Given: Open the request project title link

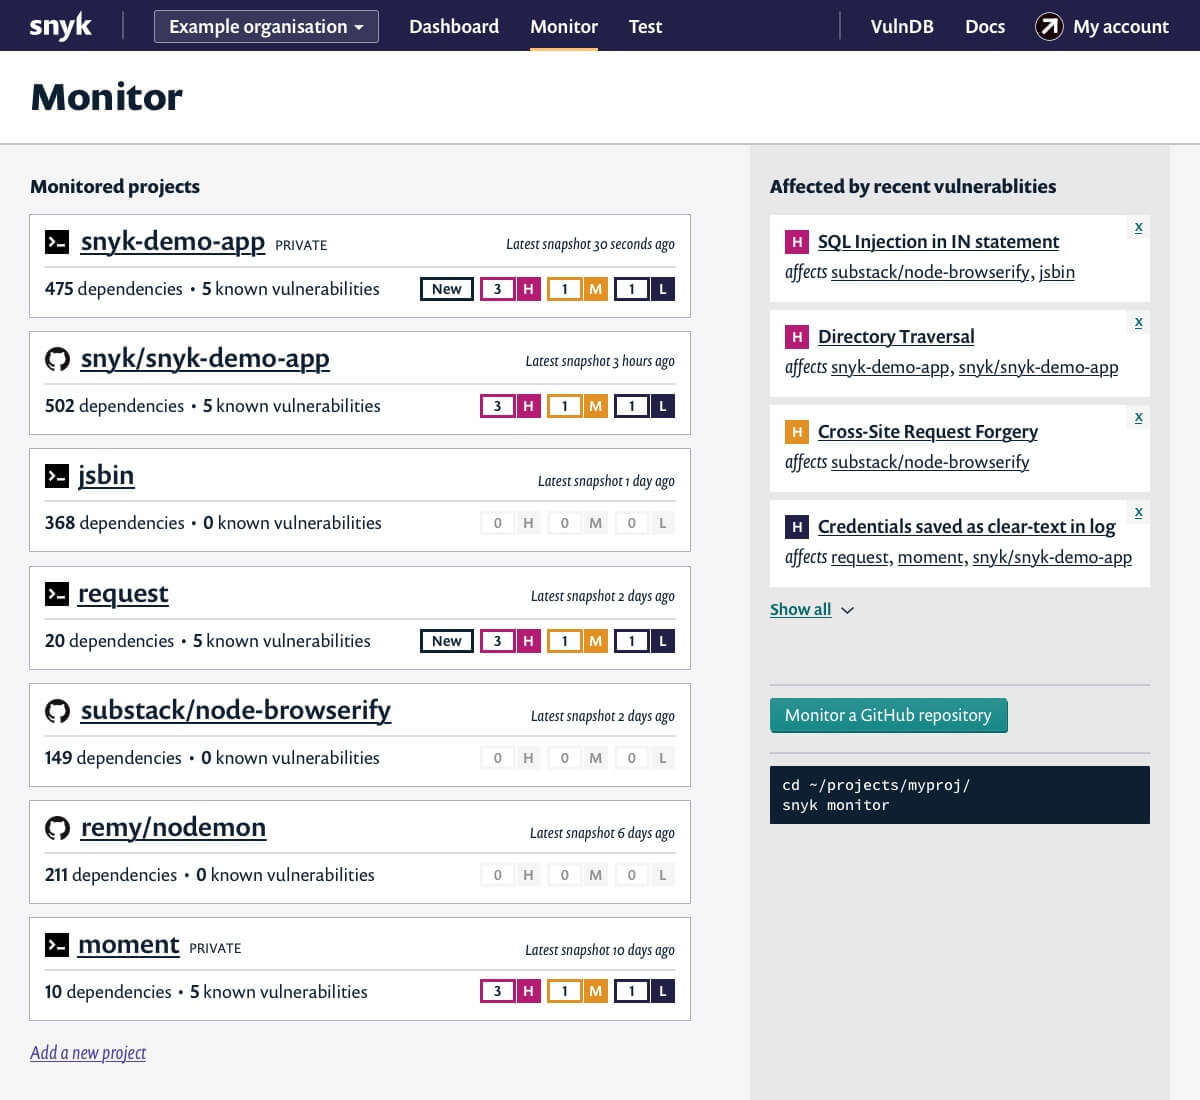Looking at the screenshot, I should coord(123,594).
